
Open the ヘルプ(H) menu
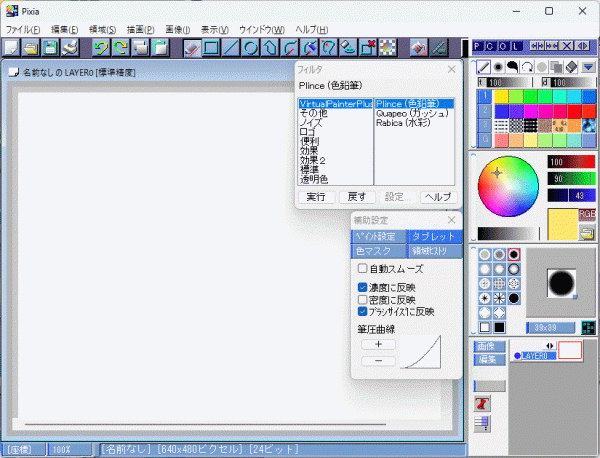pos(311,29)
